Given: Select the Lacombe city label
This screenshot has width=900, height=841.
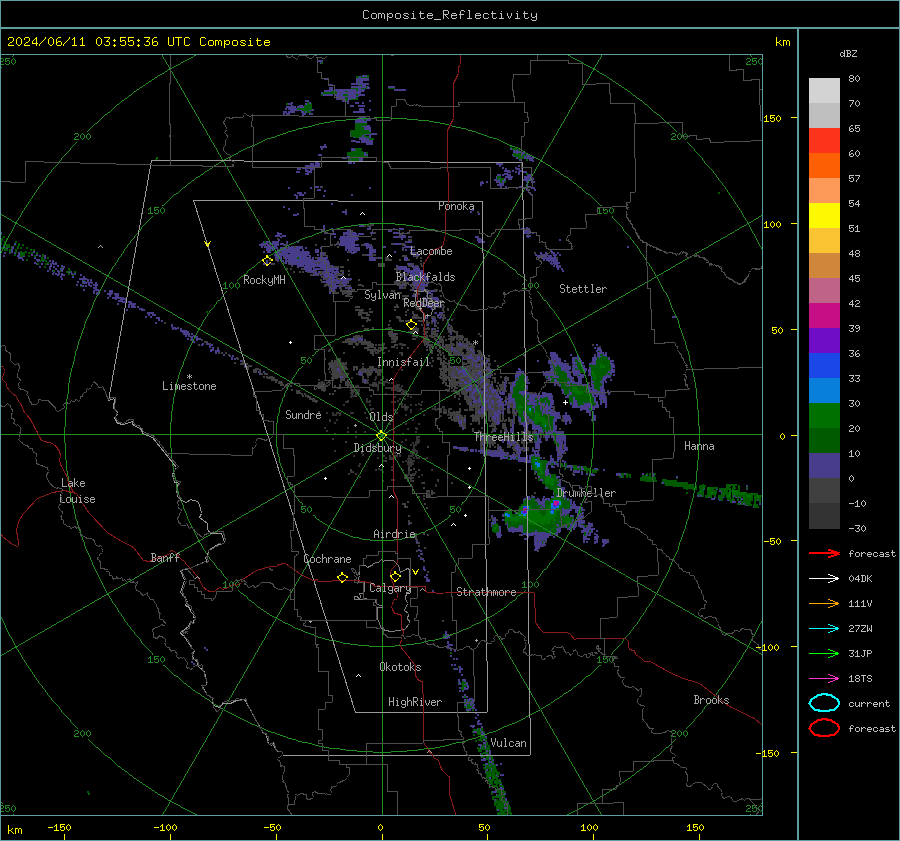Looking at the screenshot, I should pos(431,251).
